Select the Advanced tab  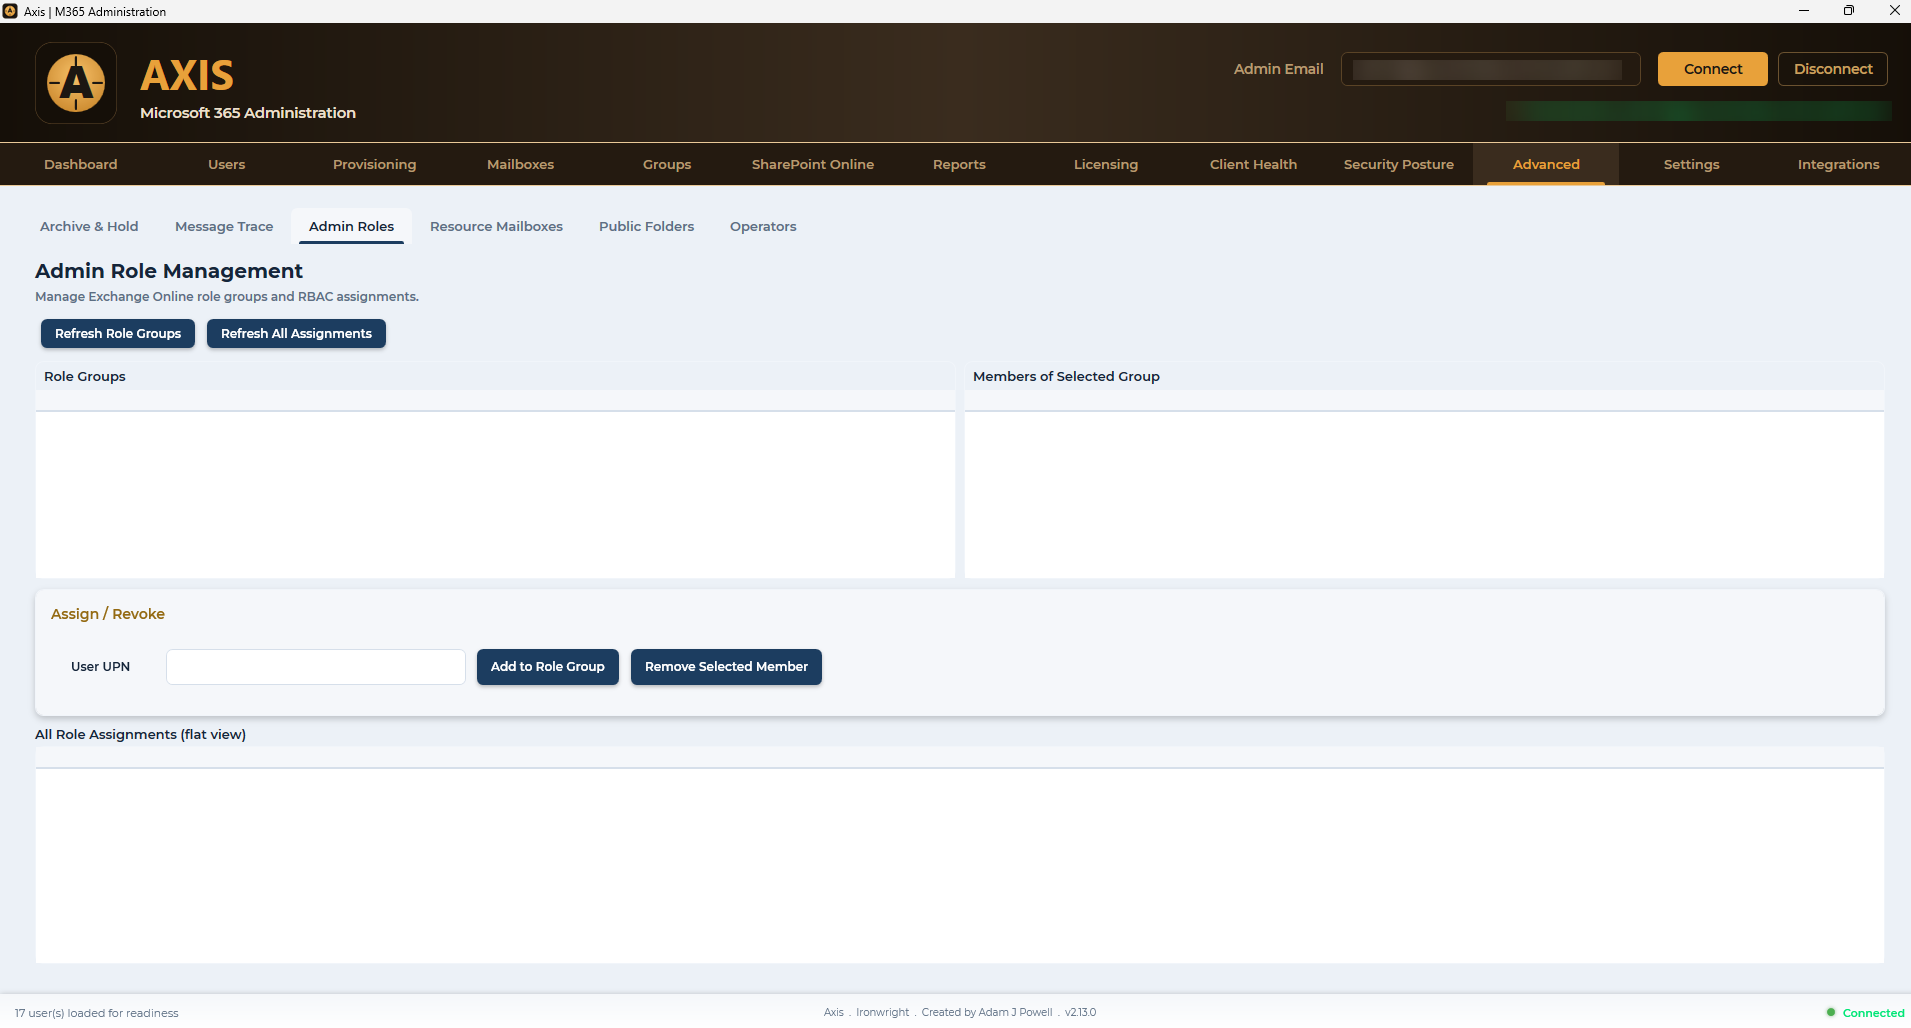pos(1546,164)
